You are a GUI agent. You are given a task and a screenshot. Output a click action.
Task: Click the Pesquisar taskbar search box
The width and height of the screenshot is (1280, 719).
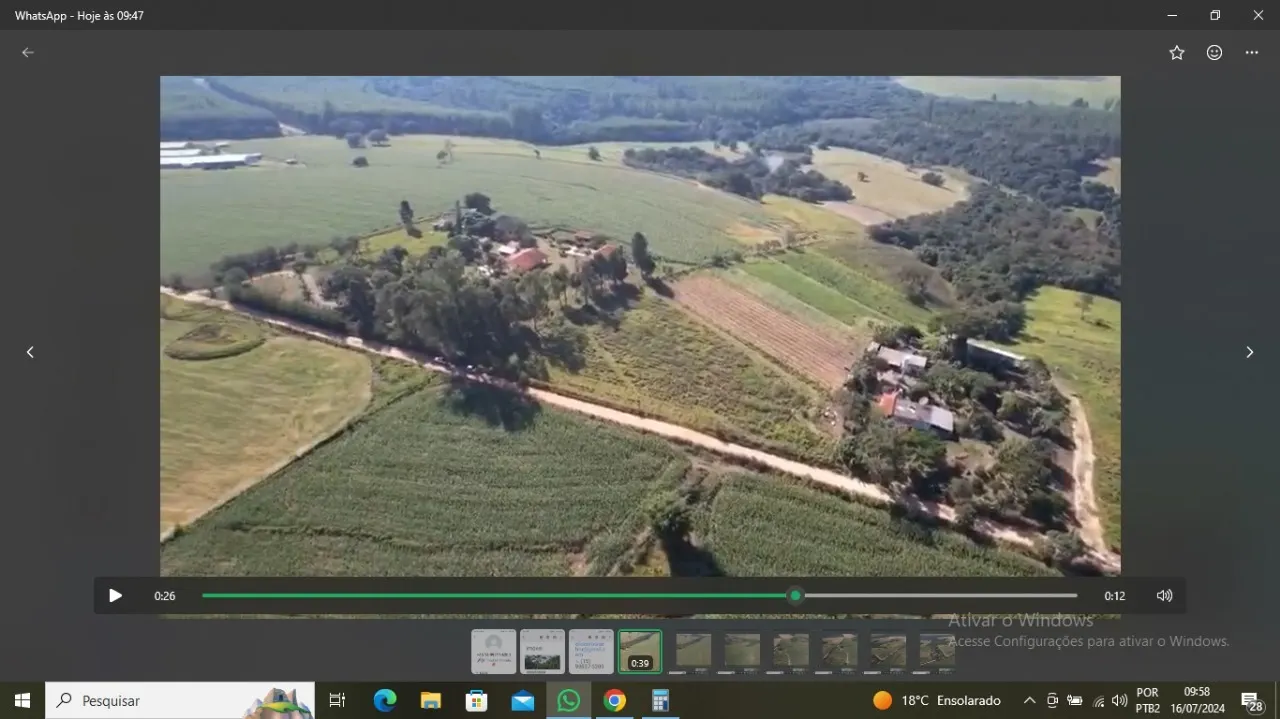coord(180,701)
